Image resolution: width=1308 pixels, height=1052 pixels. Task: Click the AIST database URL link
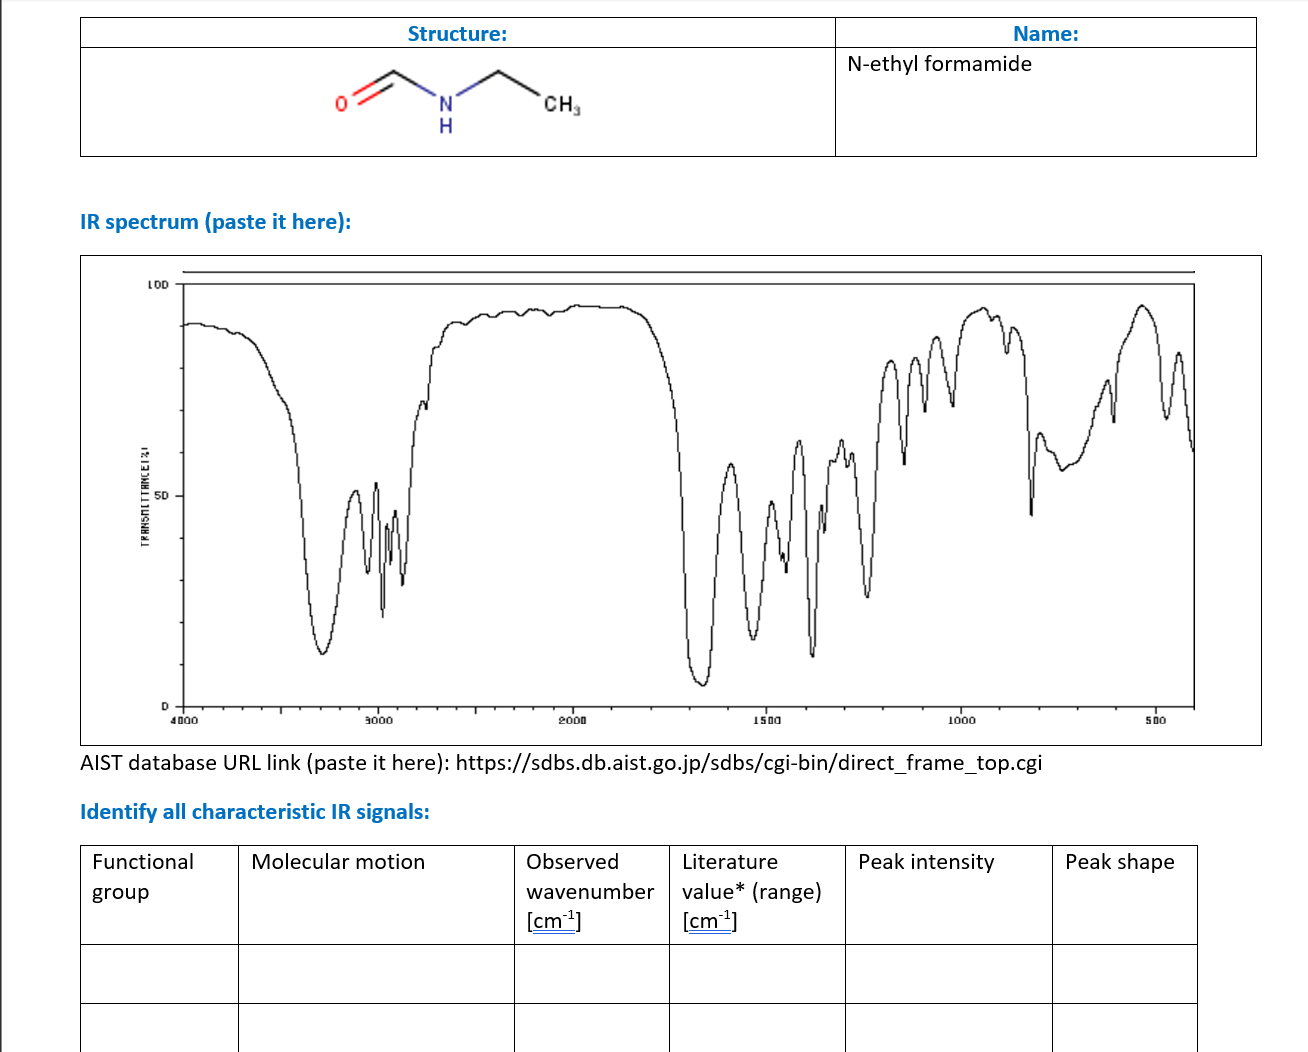(x=748, y=763)
